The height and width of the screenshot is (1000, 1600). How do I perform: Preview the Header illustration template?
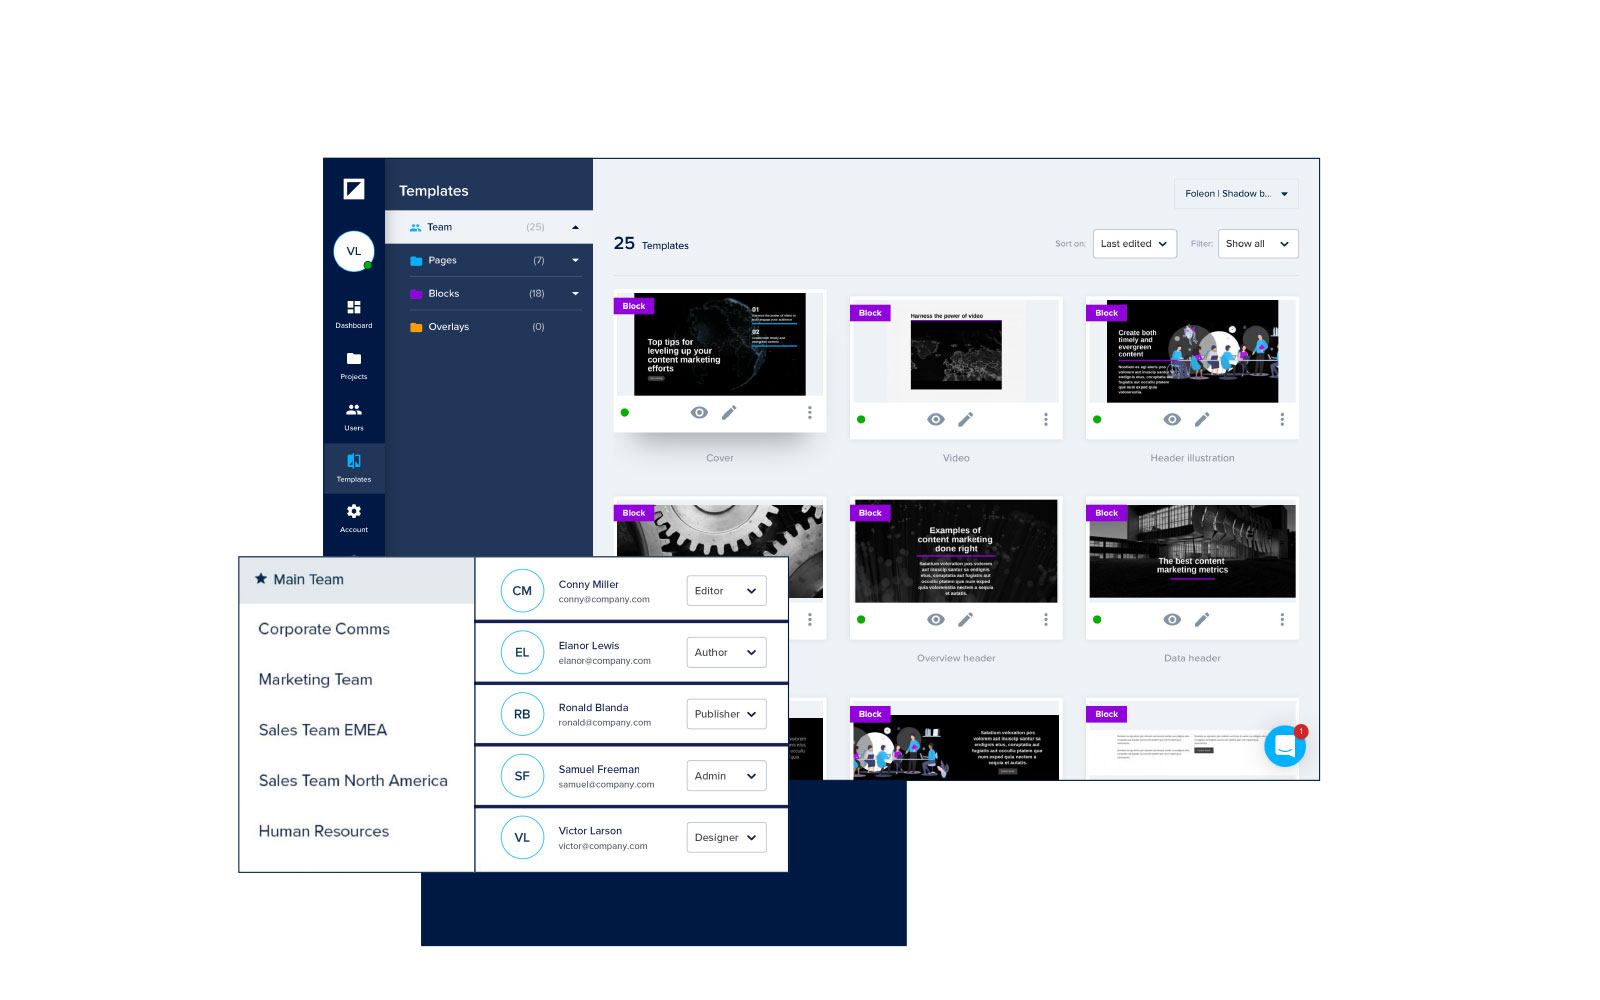click(x=1171, y=420)
